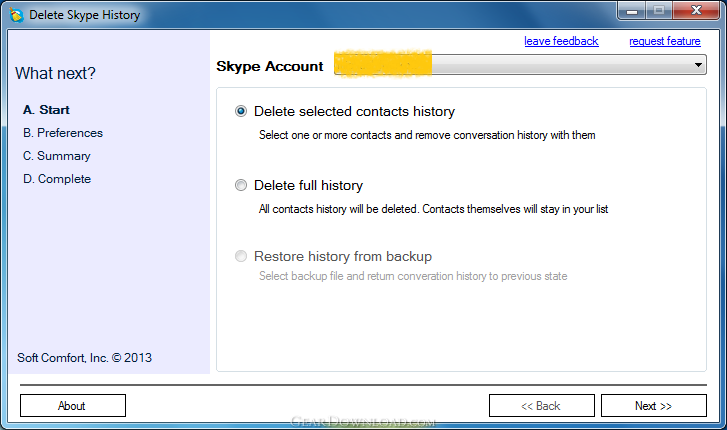Go to step A. Start
The height and width of the screenshot is (430, 727).
pyautogui.click(x=46, y=110)
